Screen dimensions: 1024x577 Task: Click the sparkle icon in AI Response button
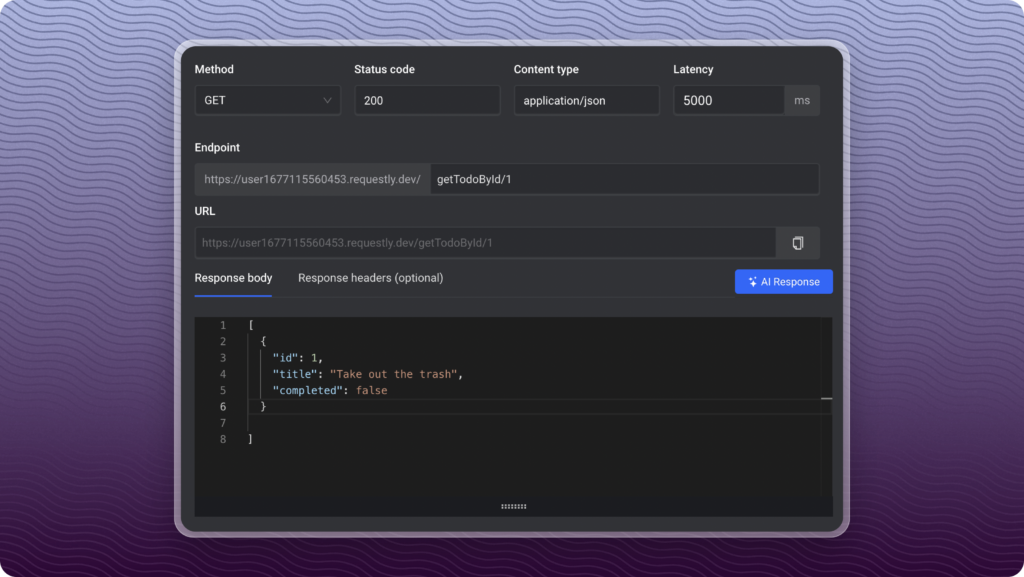pyautogui.click(x=752, y=282)
